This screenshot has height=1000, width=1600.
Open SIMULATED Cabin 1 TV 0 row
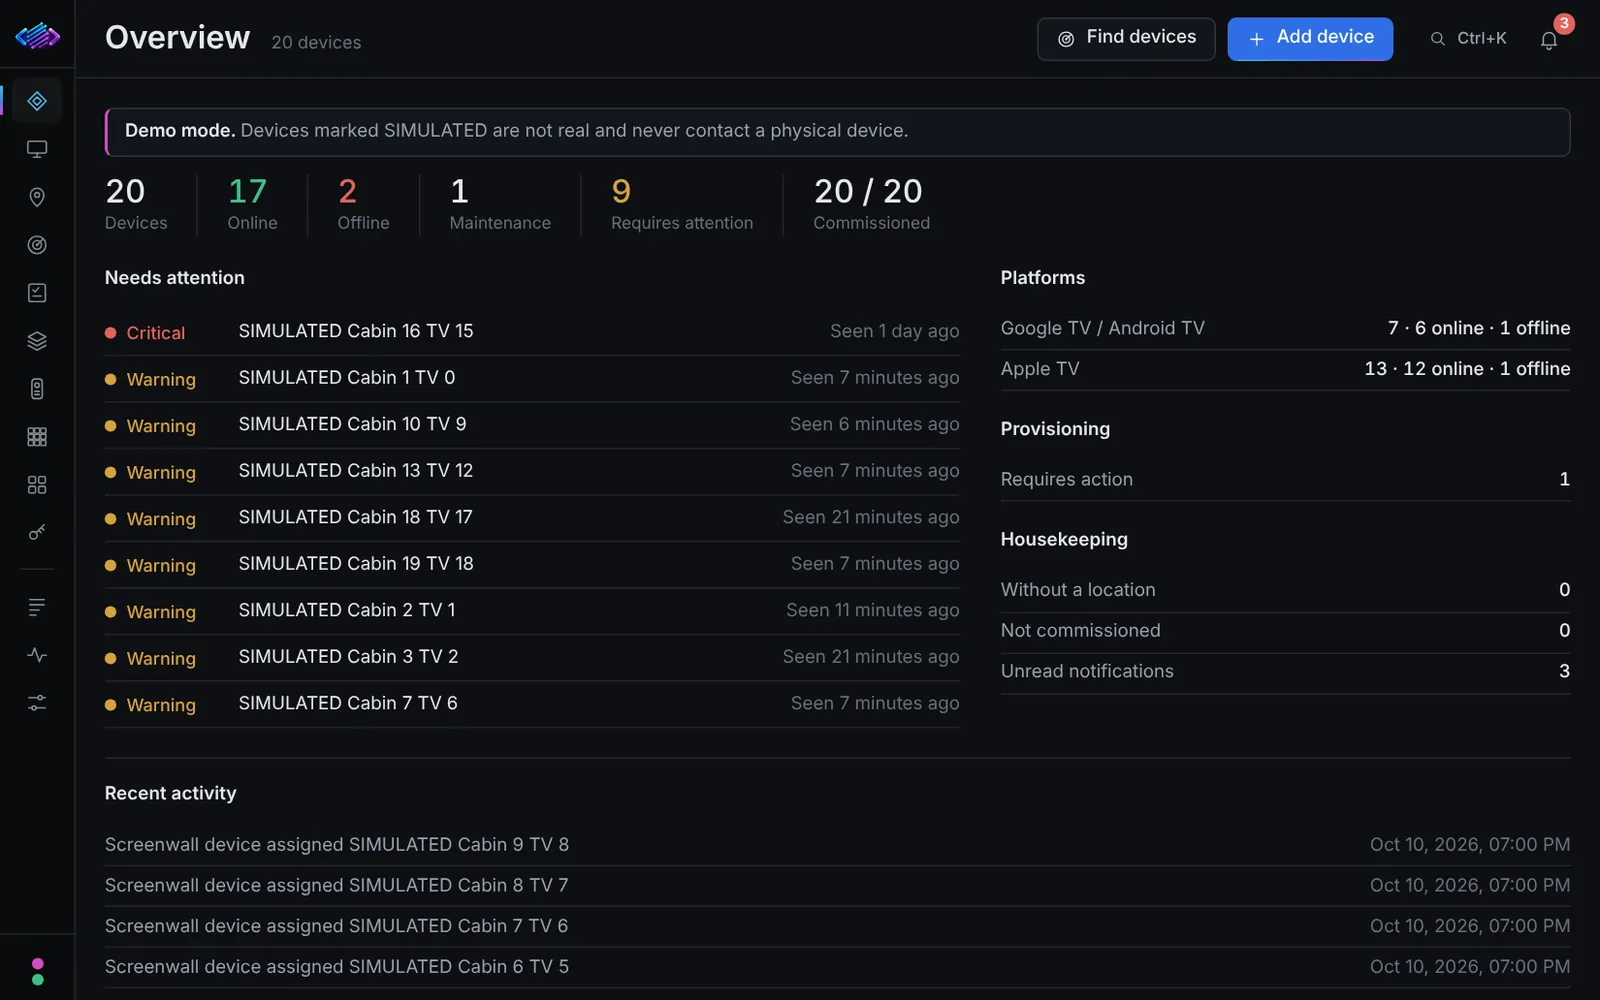(532, 378)
